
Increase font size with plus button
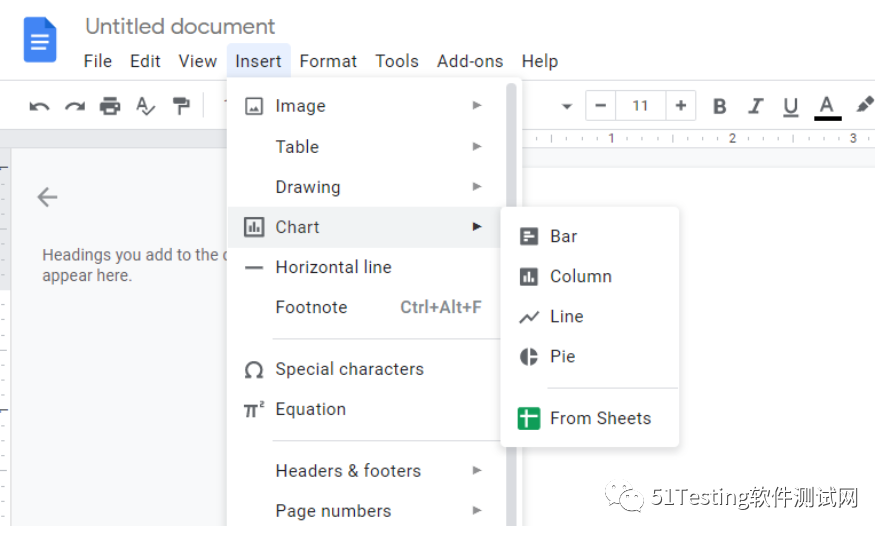pos(681,106)
